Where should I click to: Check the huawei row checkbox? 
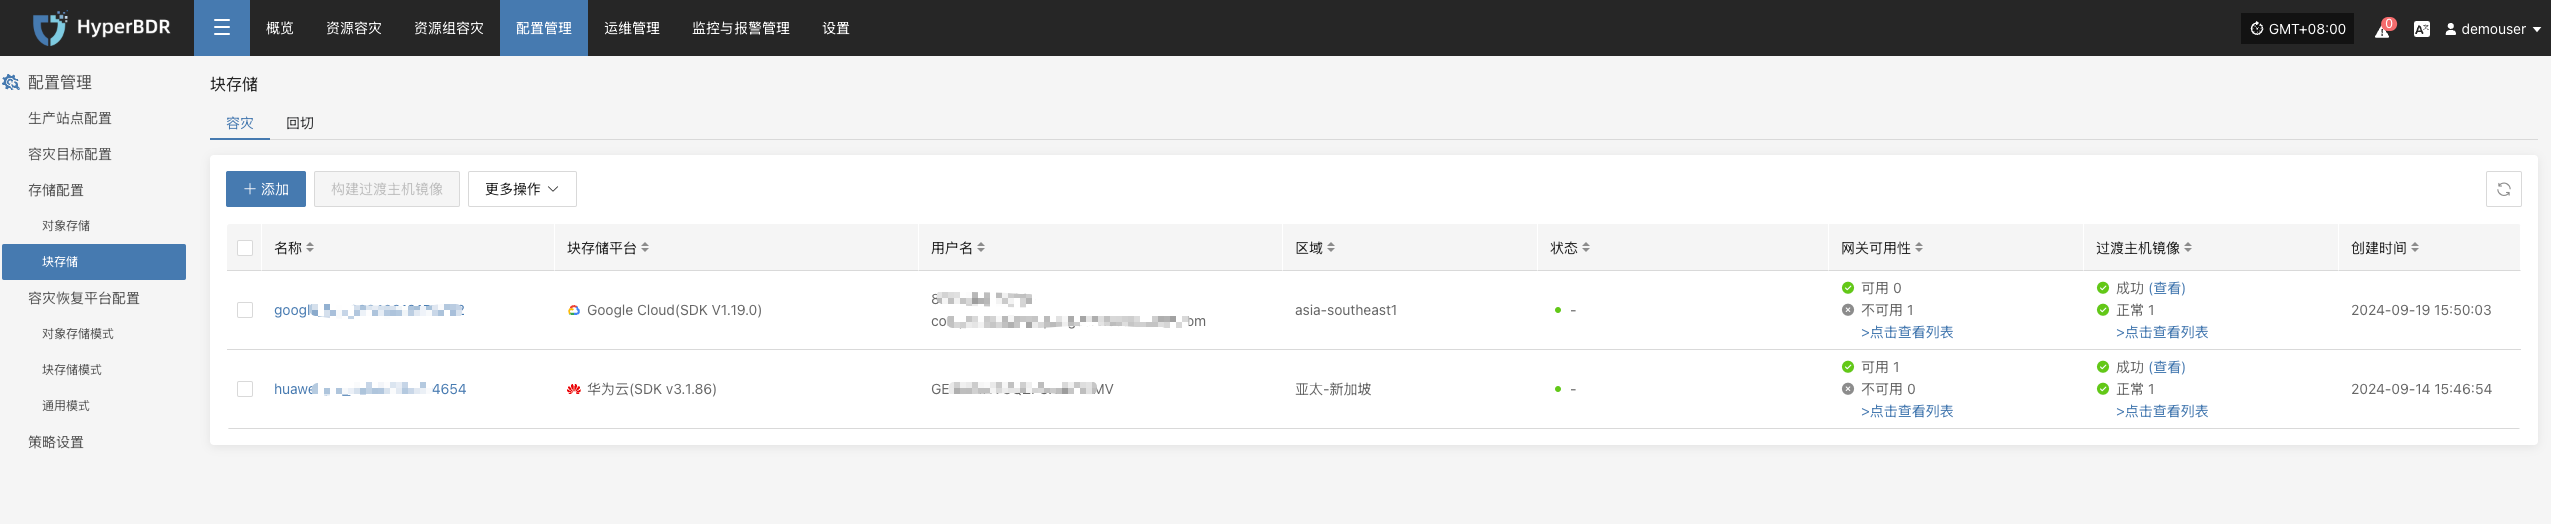245,389
